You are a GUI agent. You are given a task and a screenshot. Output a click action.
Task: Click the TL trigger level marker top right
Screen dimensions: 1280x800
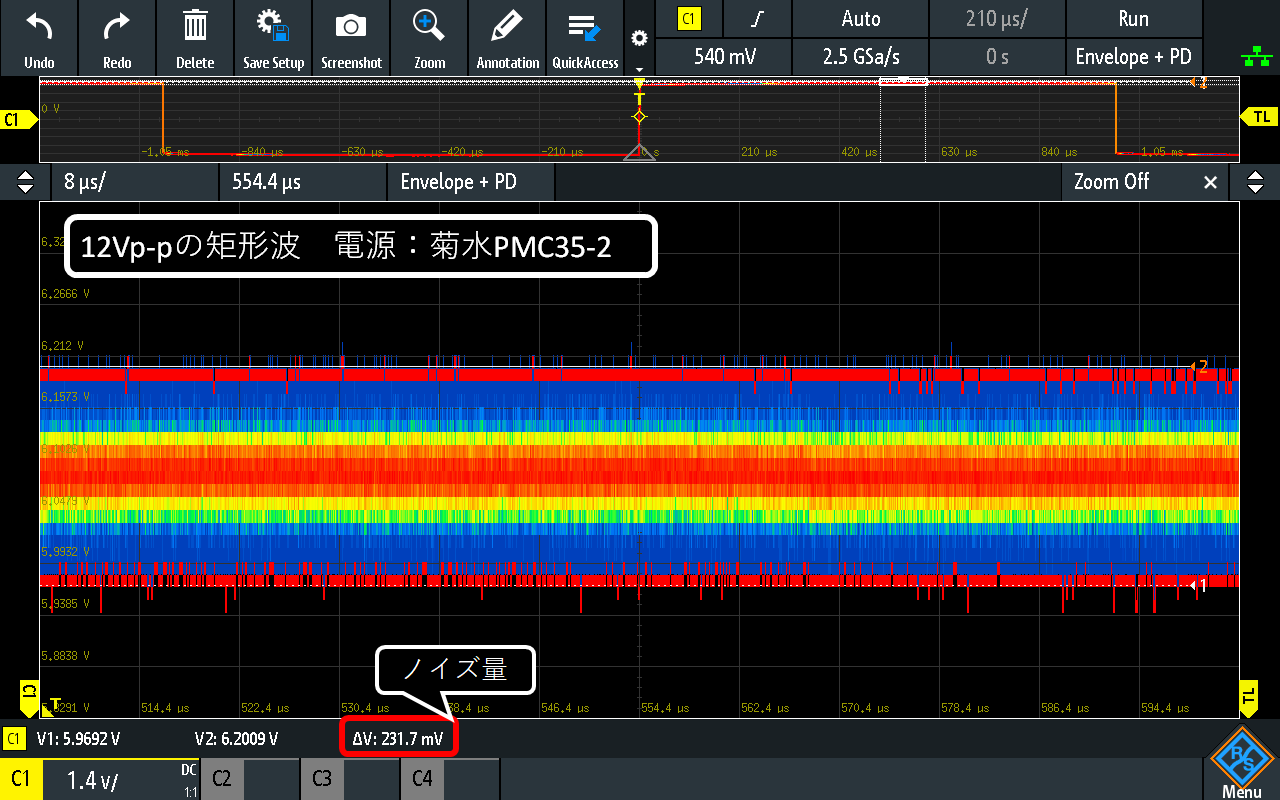(1258, 117)
